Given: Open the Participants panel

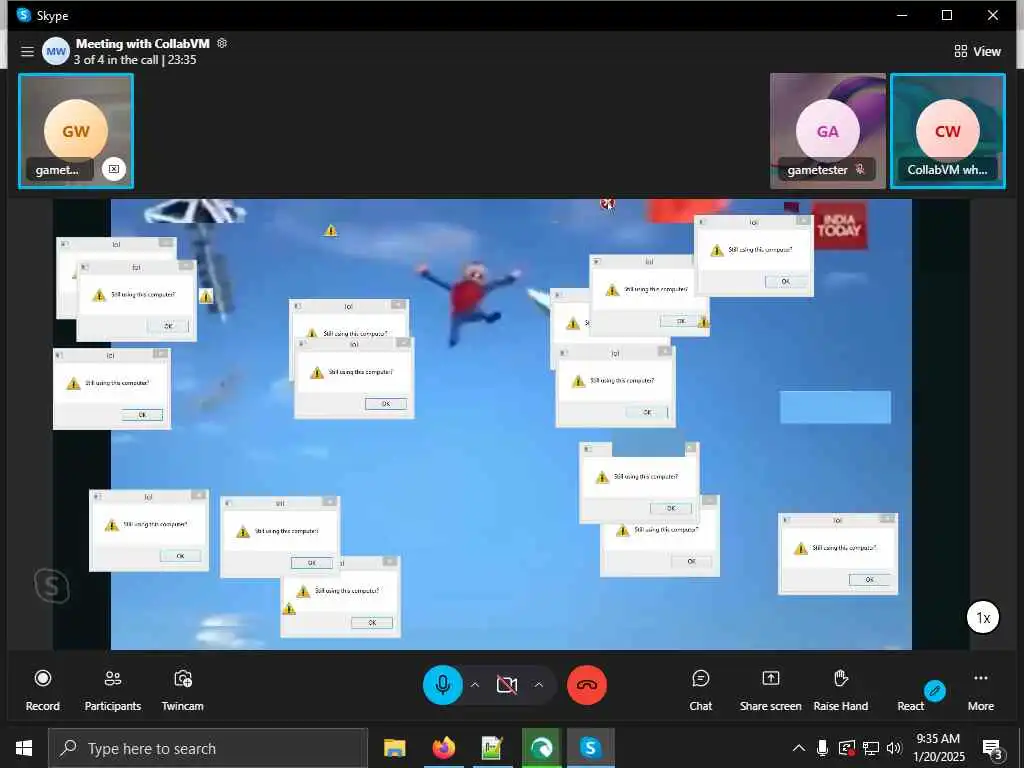Looking at the screenshot, I should point(112,690).
